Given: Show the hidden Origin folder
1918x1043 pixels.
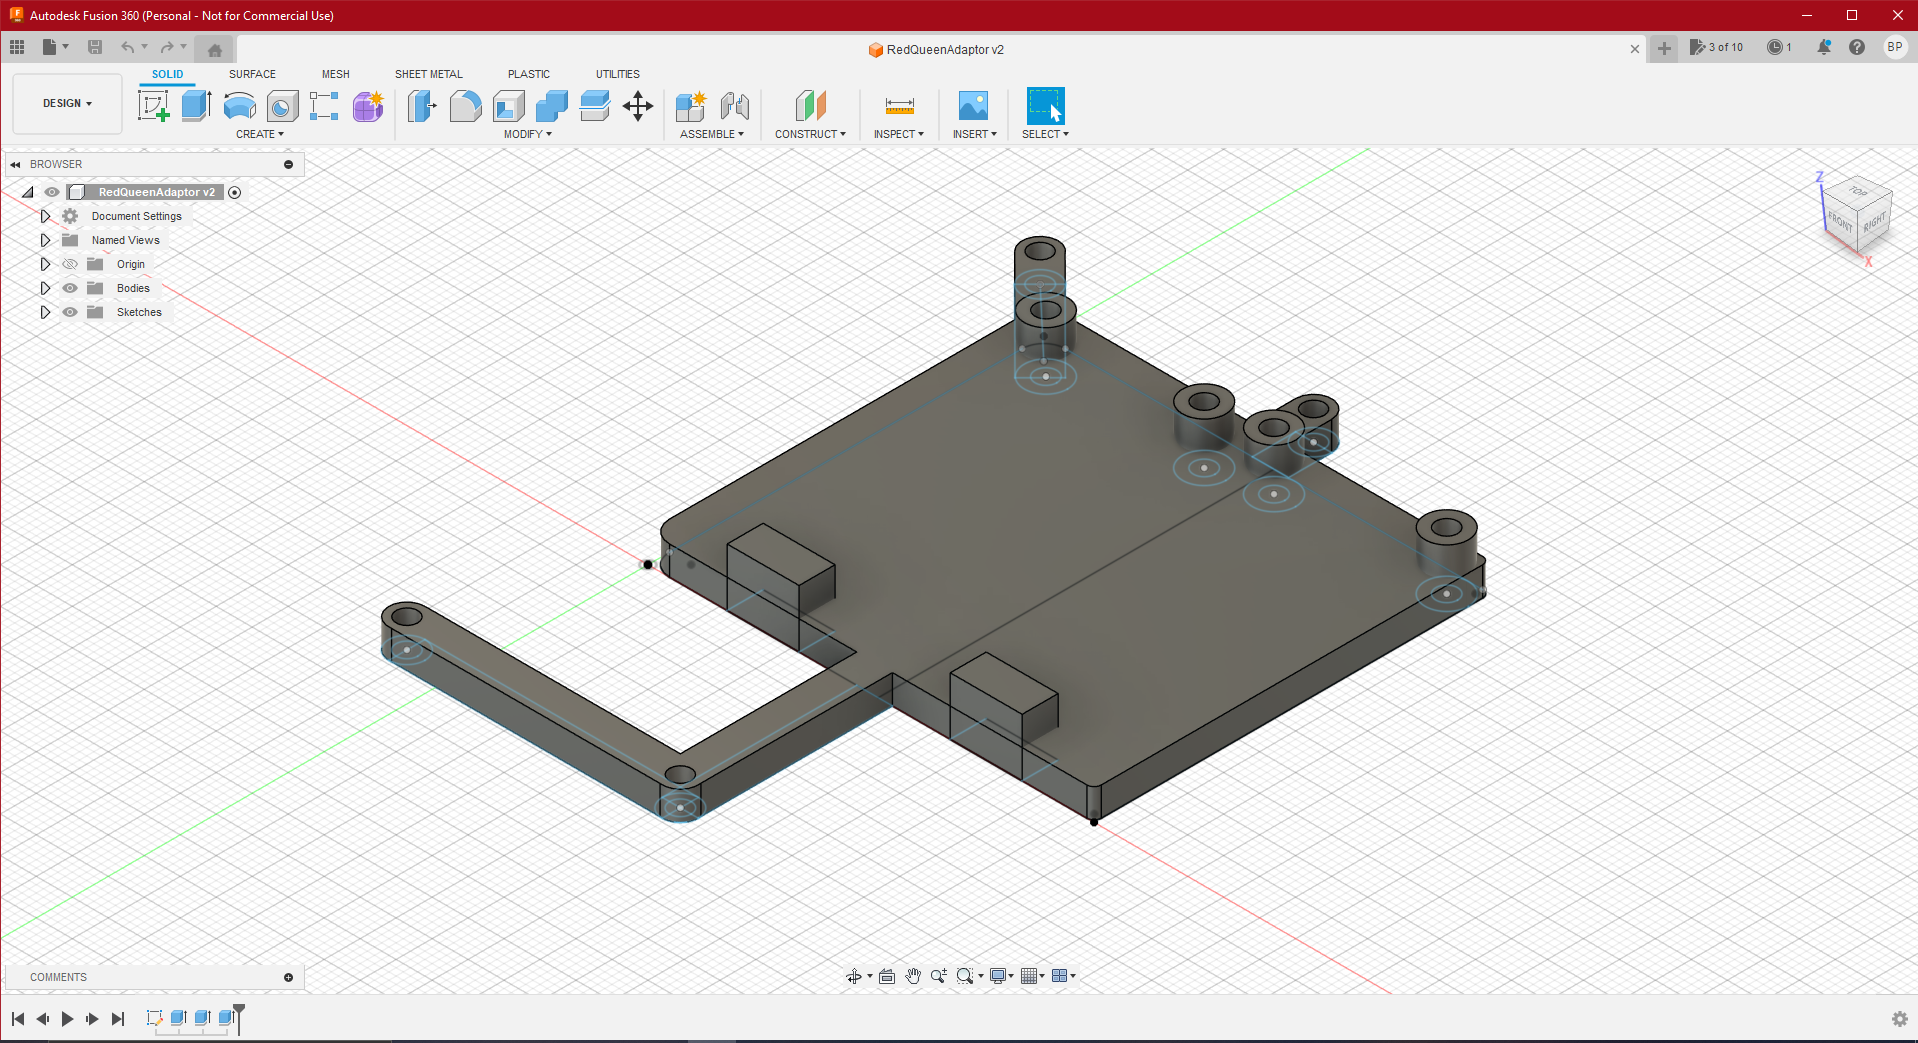Looking at the screenshot, I should pos(70,264).
